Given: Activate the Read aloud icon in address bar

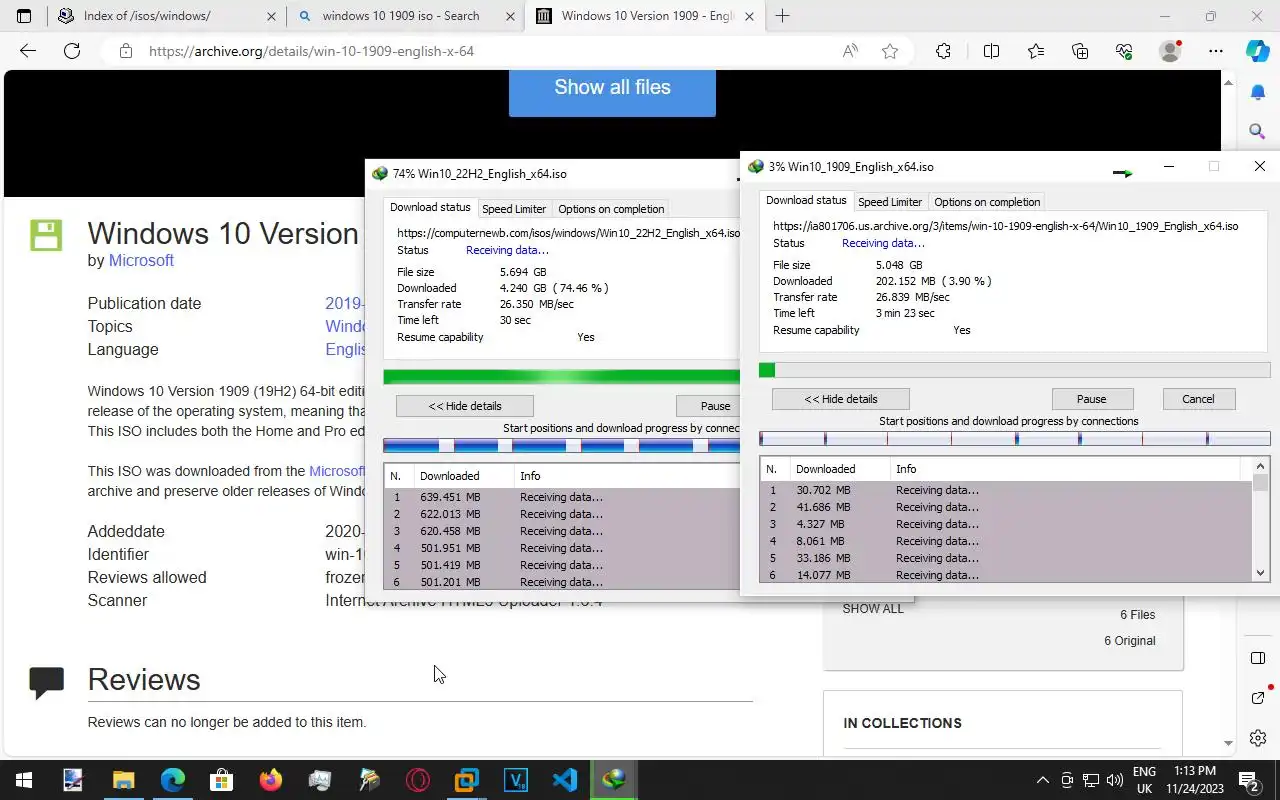Looking at the screenshot, I should tap(850, 51).
